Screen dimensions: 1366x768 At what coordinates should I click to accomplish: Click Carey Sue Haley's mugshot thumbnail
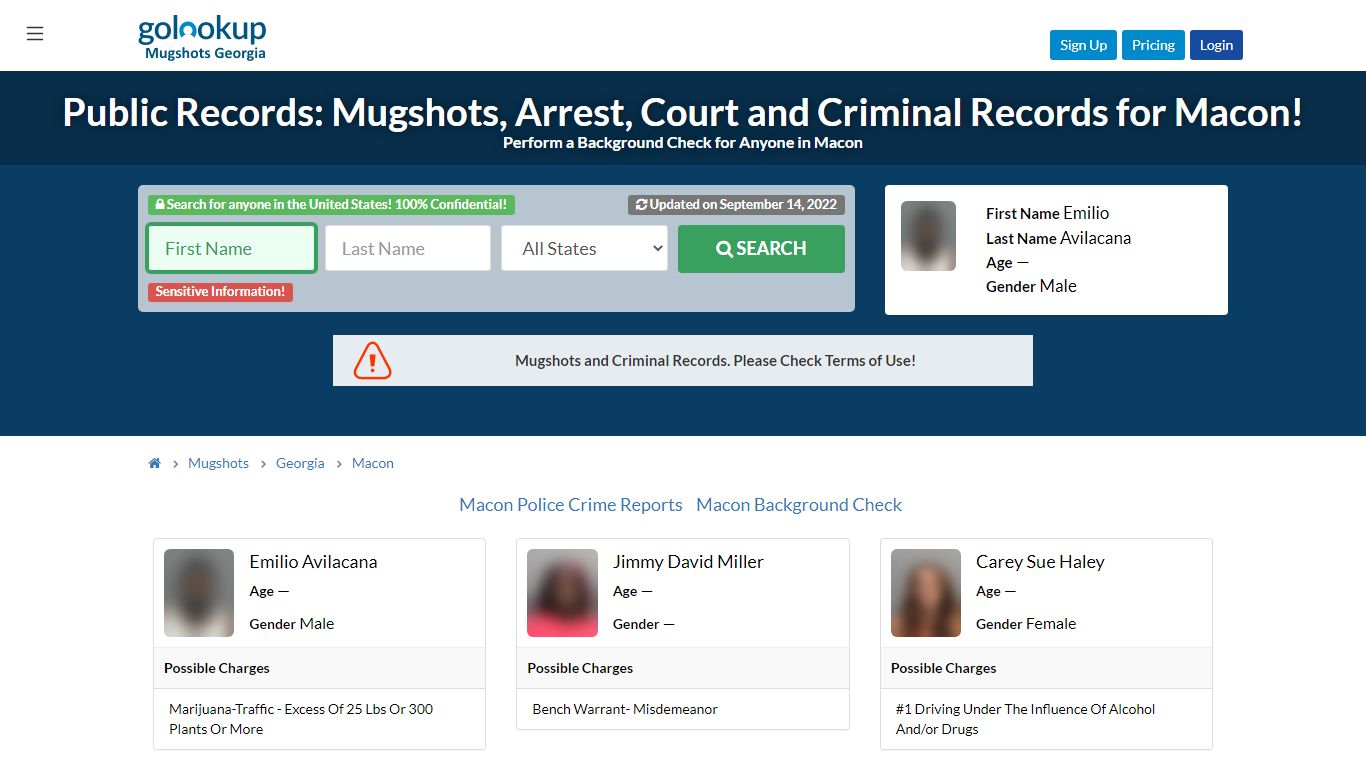click(x=926, y=593)
